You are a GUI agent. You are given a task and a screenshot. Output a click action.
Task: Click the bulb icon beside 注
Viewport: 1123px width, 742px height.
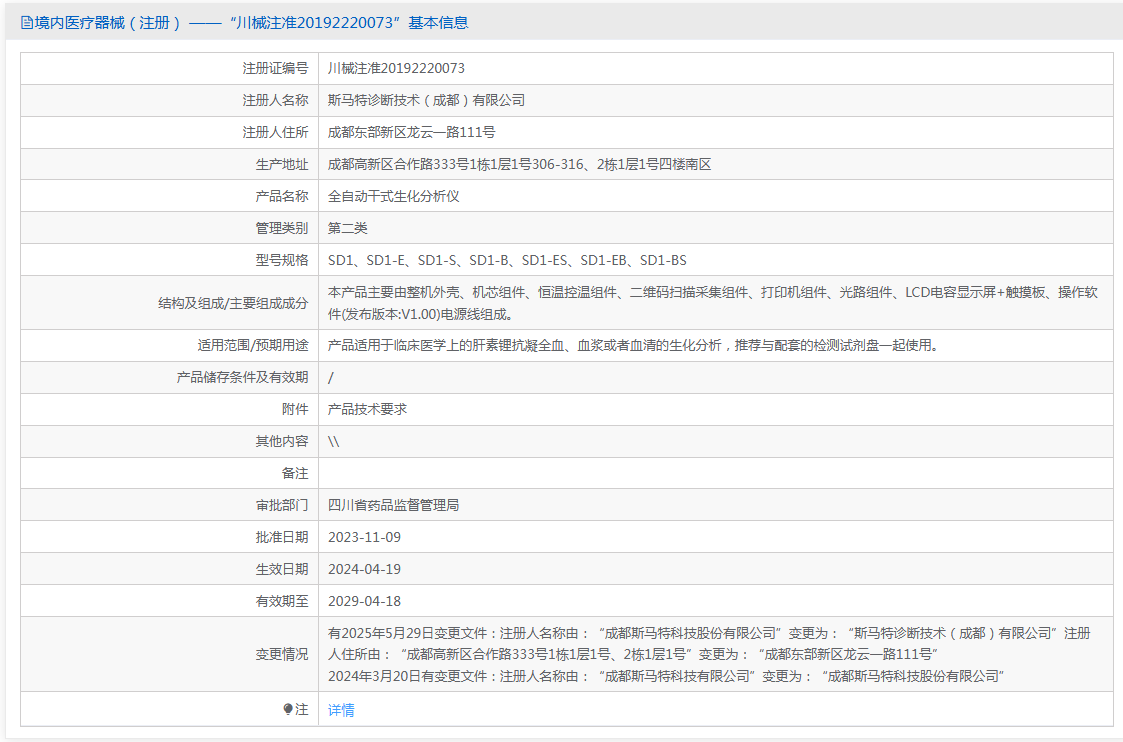pyautogui.click(x=288, y=709)
